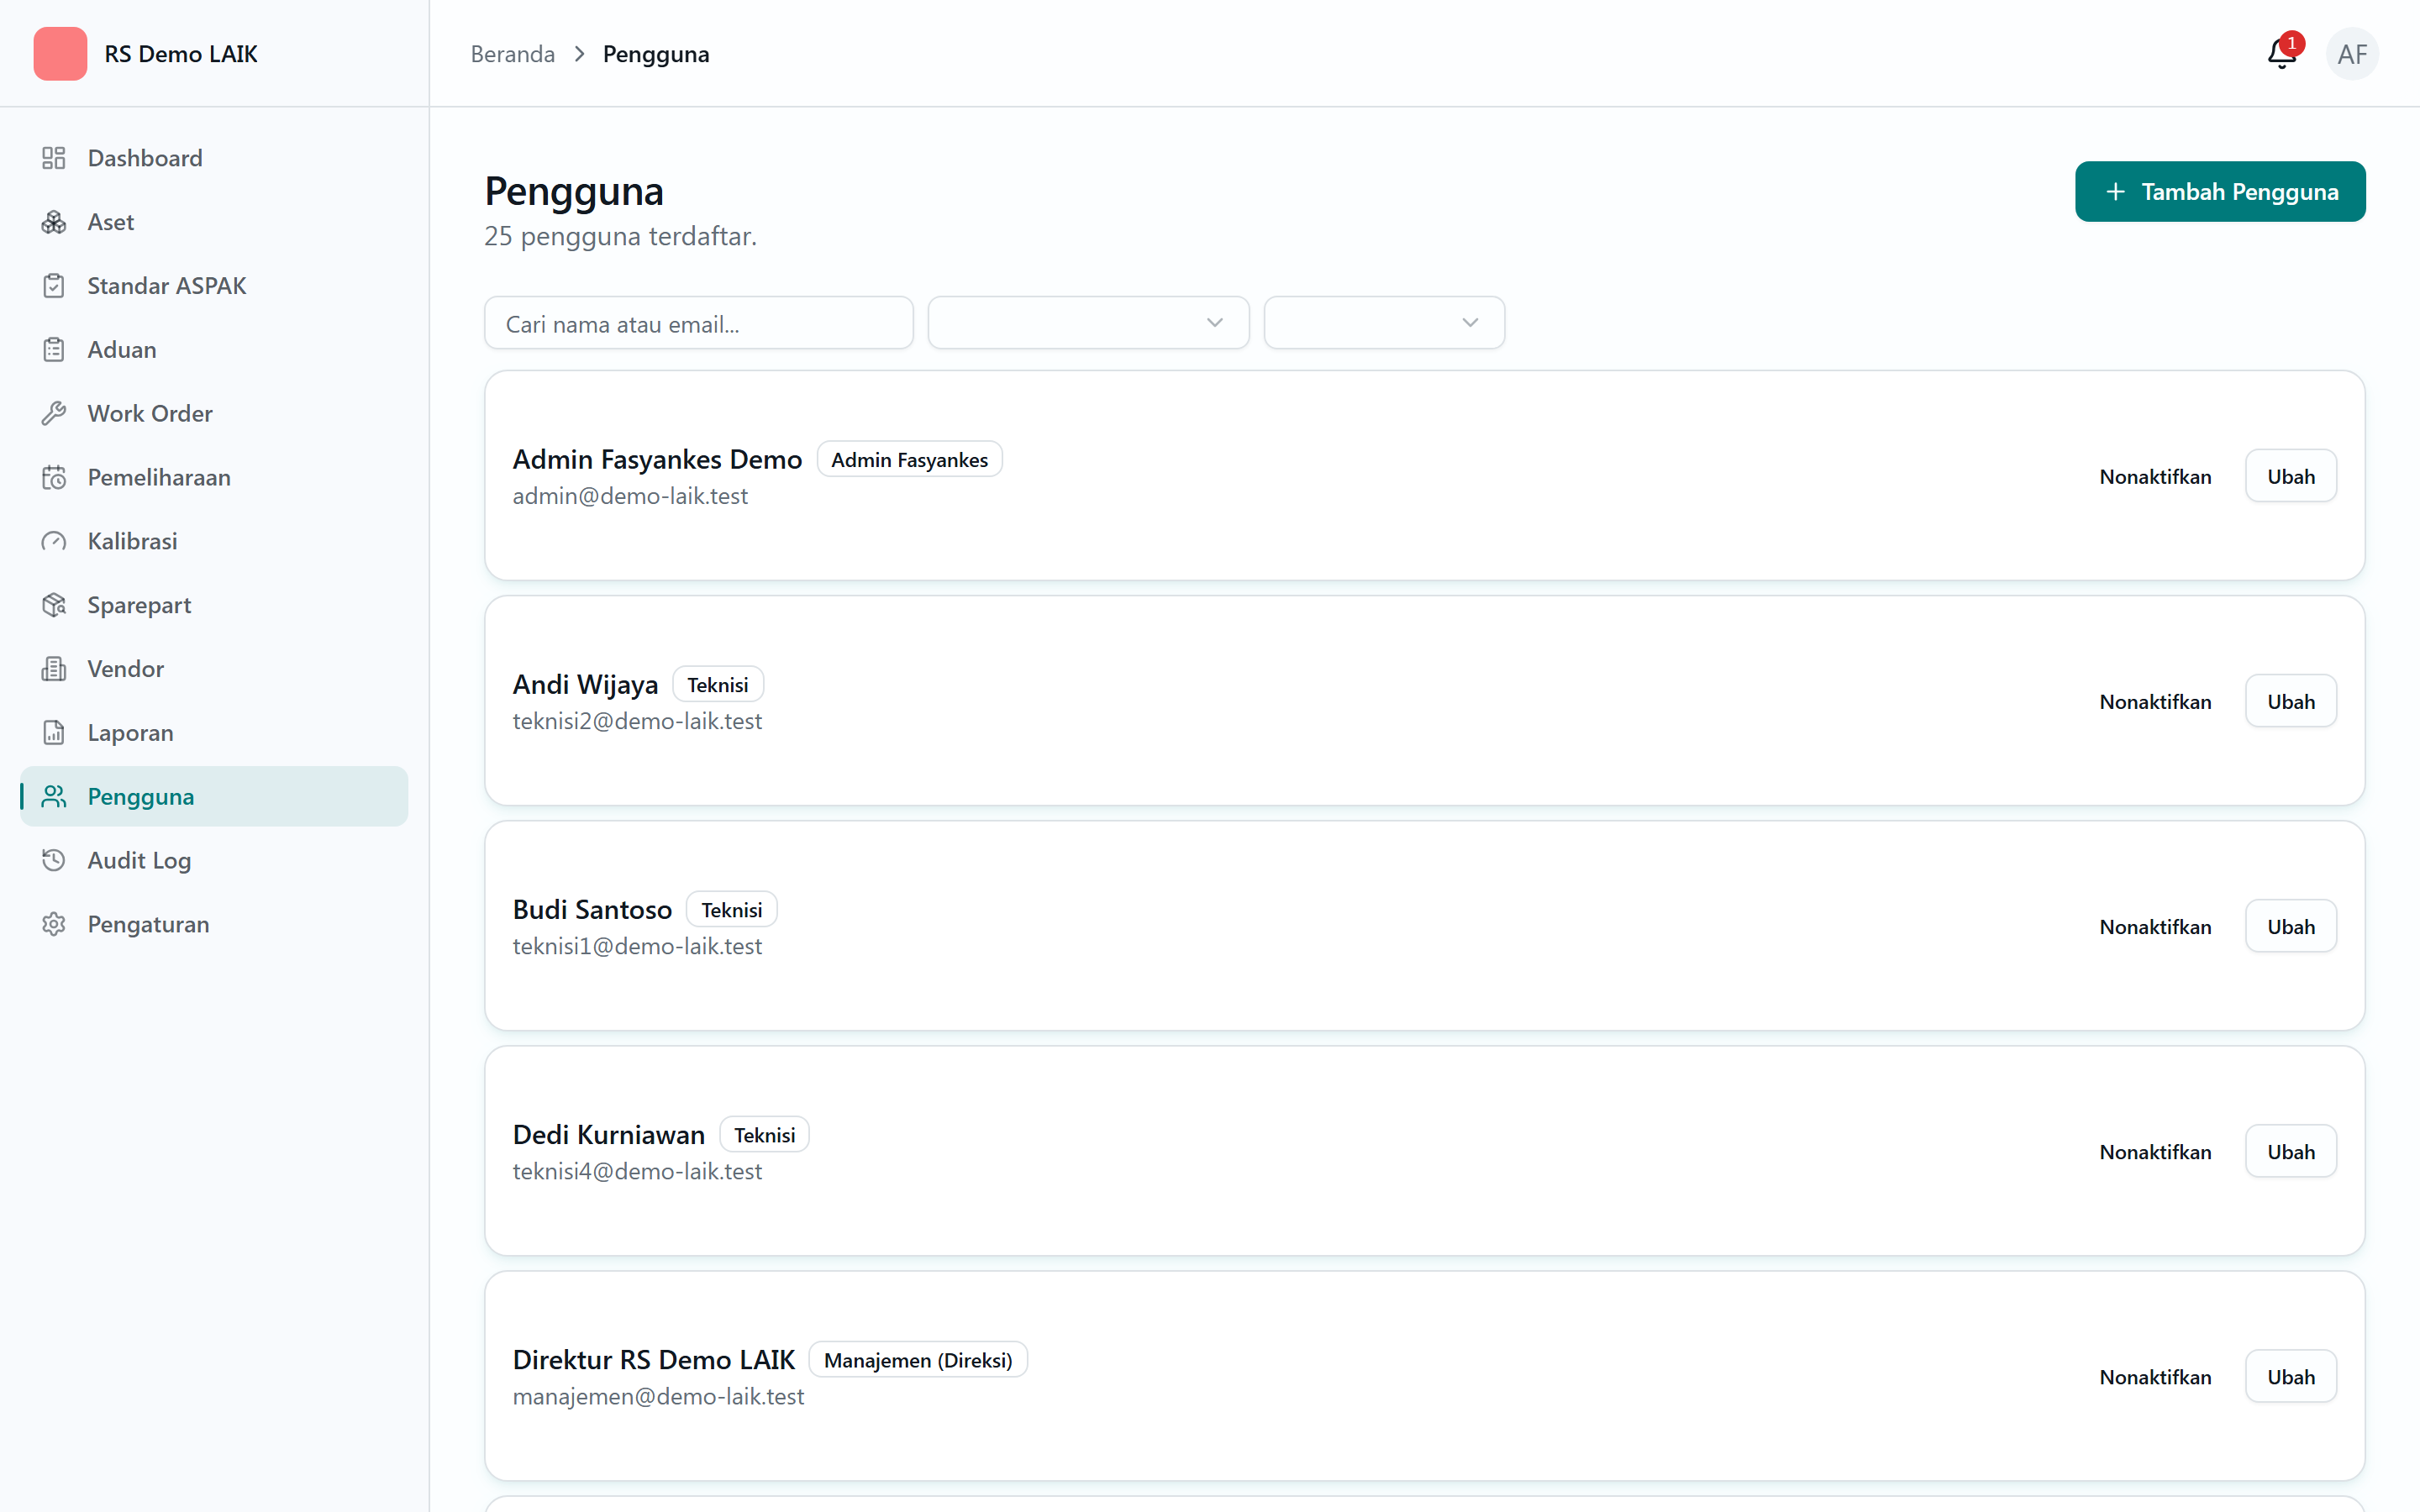Click email manajemen@demo-laik.test

[x=658, y=1396]
